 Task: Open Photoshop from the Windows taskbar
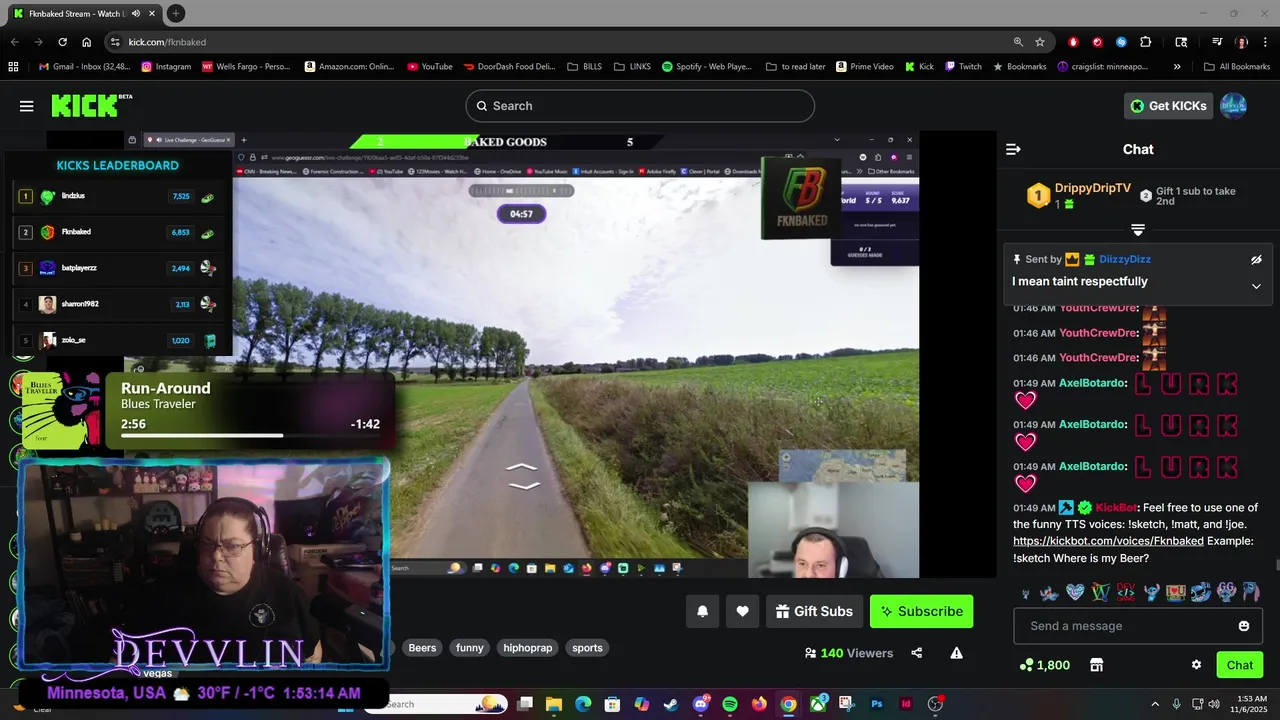pos(877,704)
